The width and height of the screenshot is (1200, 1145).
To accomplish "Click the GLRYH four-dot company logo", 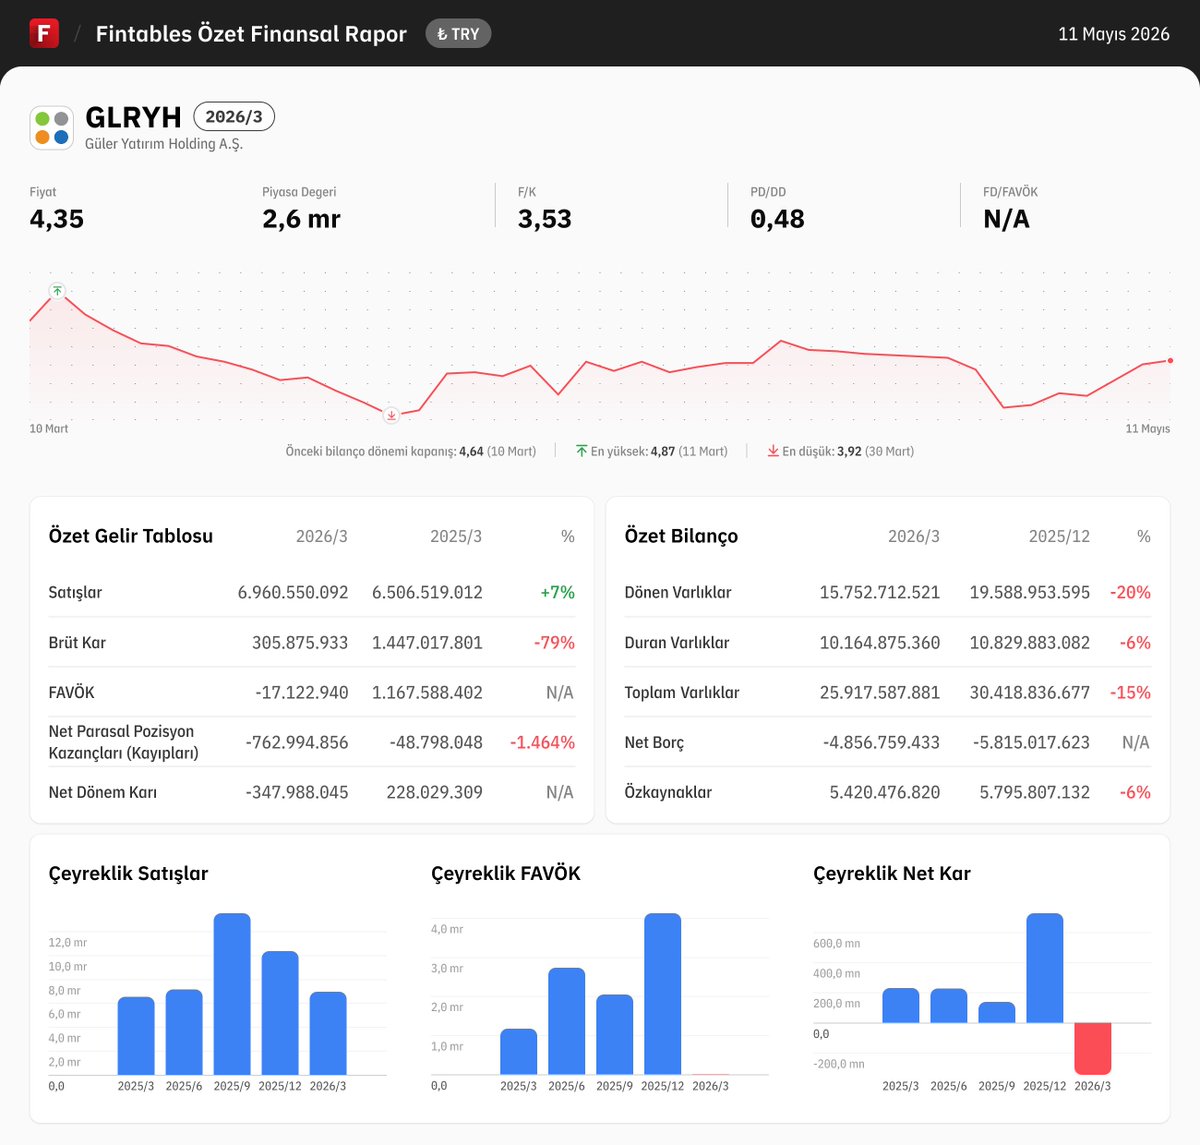I will point(52,127).
